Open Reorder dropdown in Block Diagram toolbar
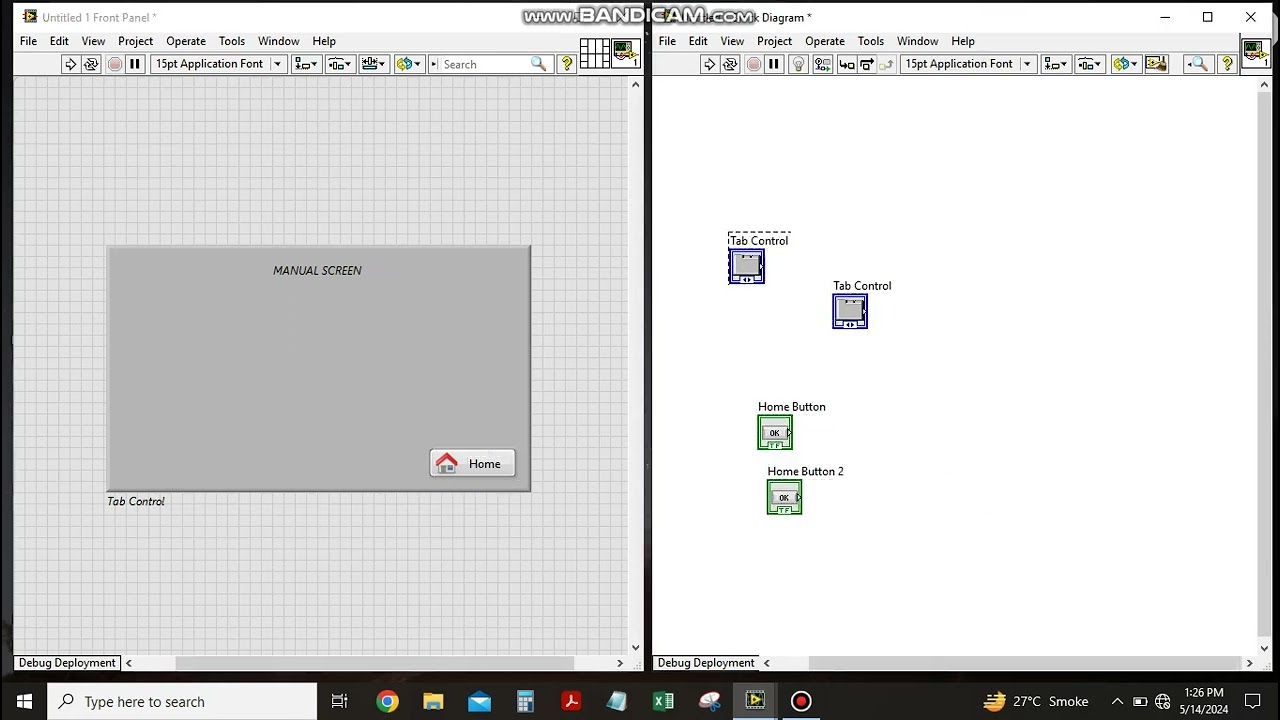The image size is (1280, 720). click(x=1125, y=64)
